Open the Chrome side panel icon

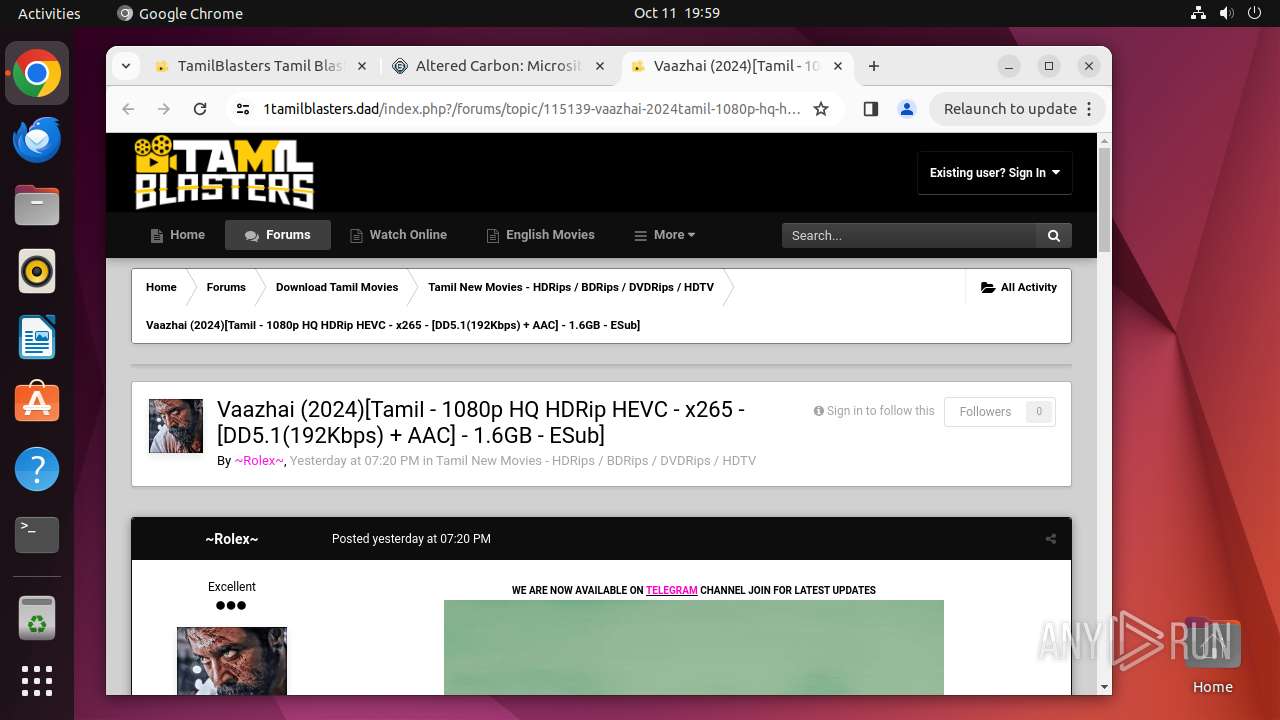tap(870, 109)
